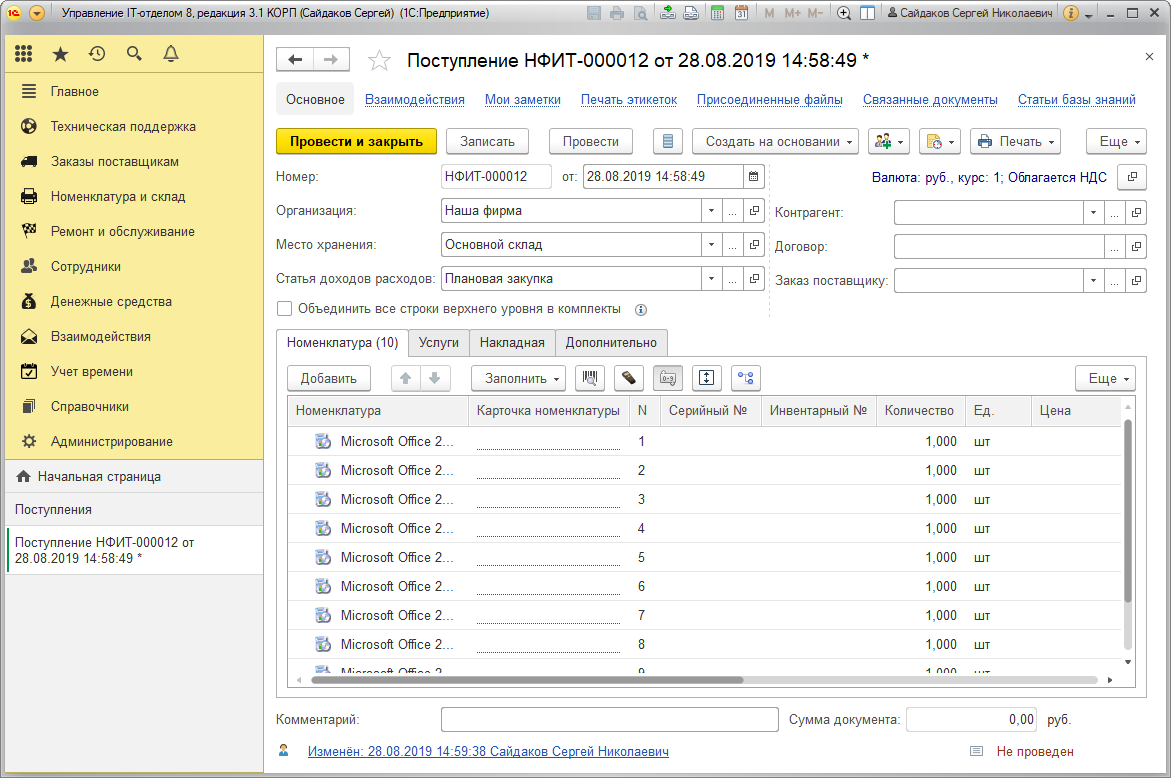
Task: Move the row down with the arrow
Action: point(435,379)
